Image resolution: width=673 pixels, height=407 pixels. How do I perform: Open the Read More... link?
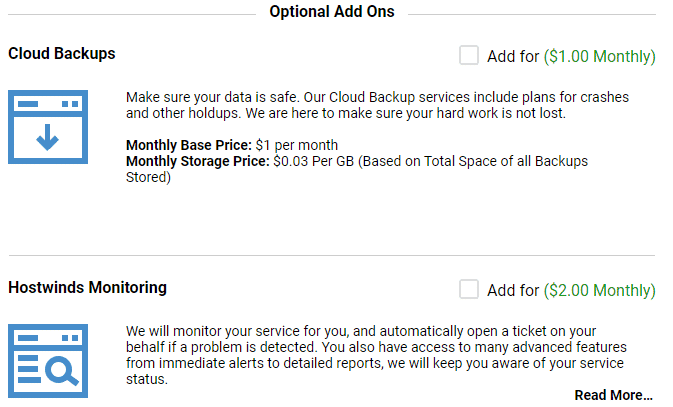tap(613, 395)
